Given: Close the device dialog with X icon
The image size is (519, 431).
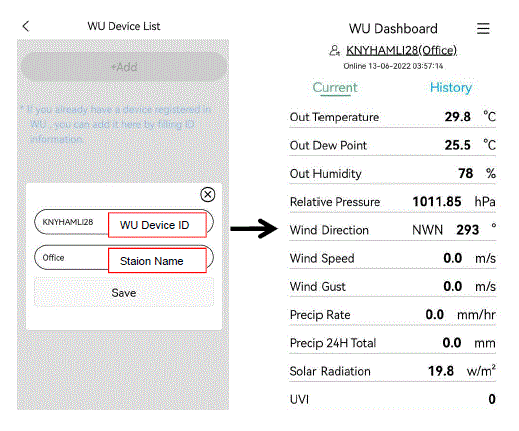Looking at the screenshot, I should click(x=208, y=194).
